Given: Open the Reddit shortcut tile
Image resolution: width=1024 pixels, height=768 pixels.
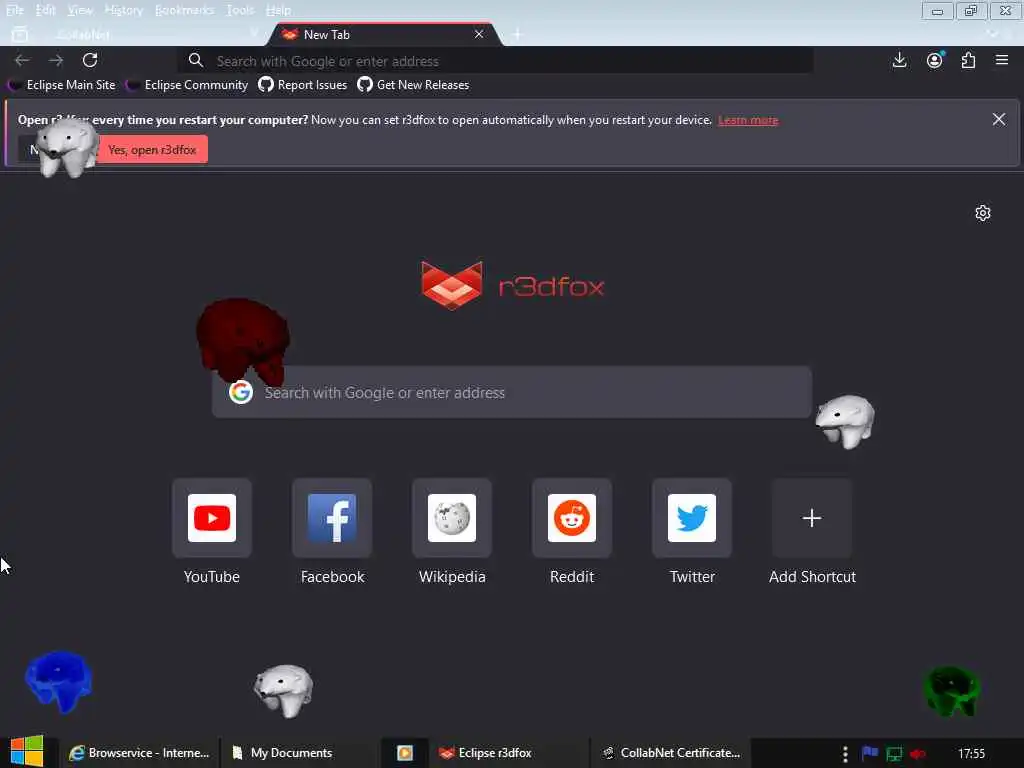Looking at the screenshot, I should click(x=572, y=518).
